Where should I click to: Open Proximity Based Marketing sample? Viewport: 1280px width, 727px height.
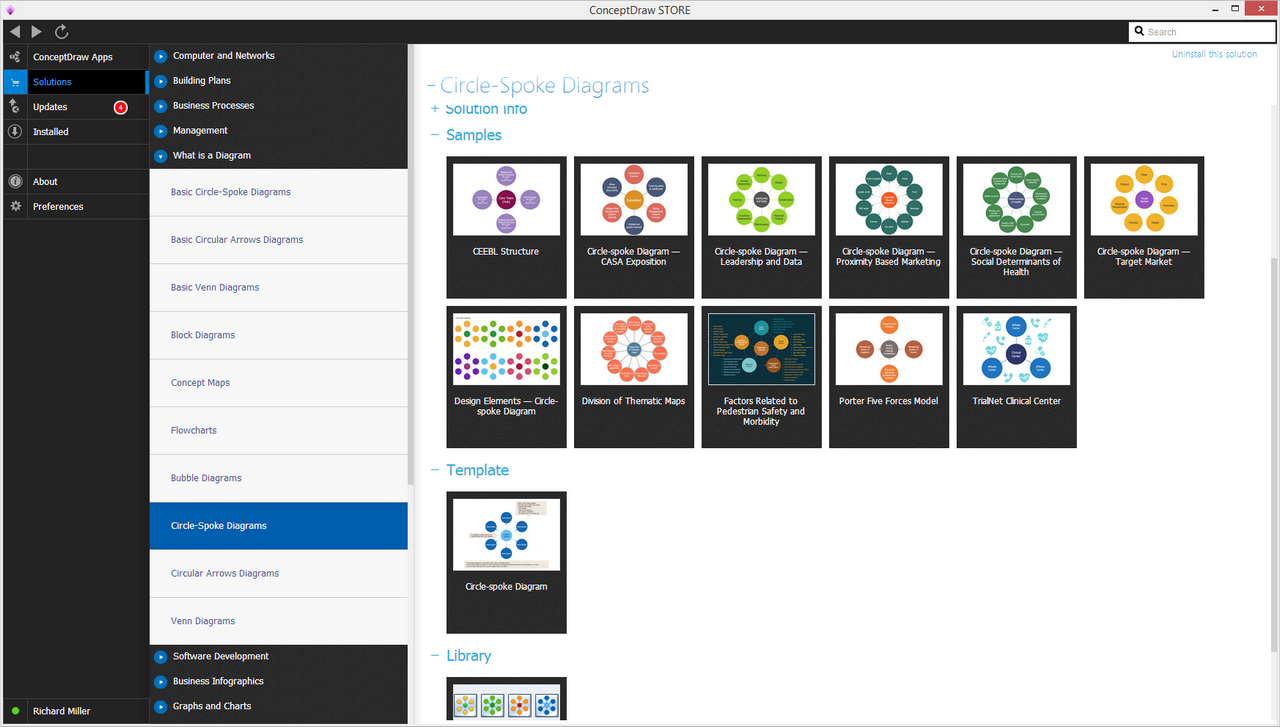pyautogui.click(x=889, y=227)
